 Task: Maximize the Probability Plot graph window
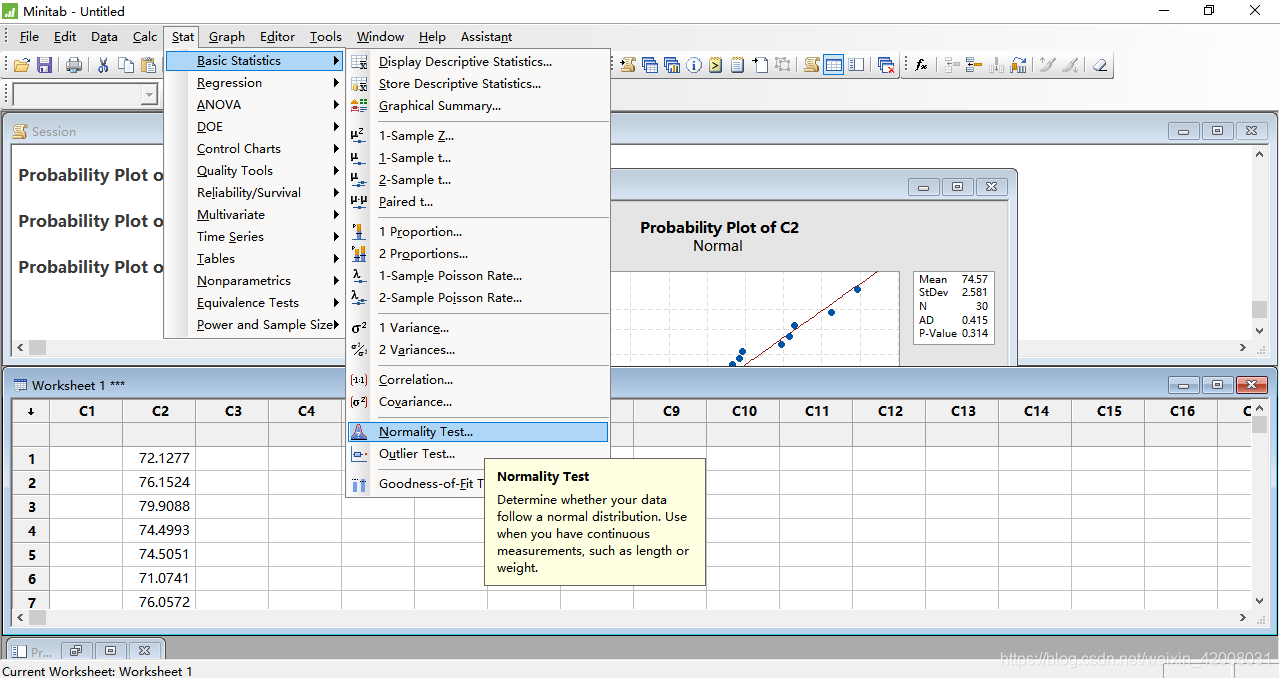[x=957, y=187]
